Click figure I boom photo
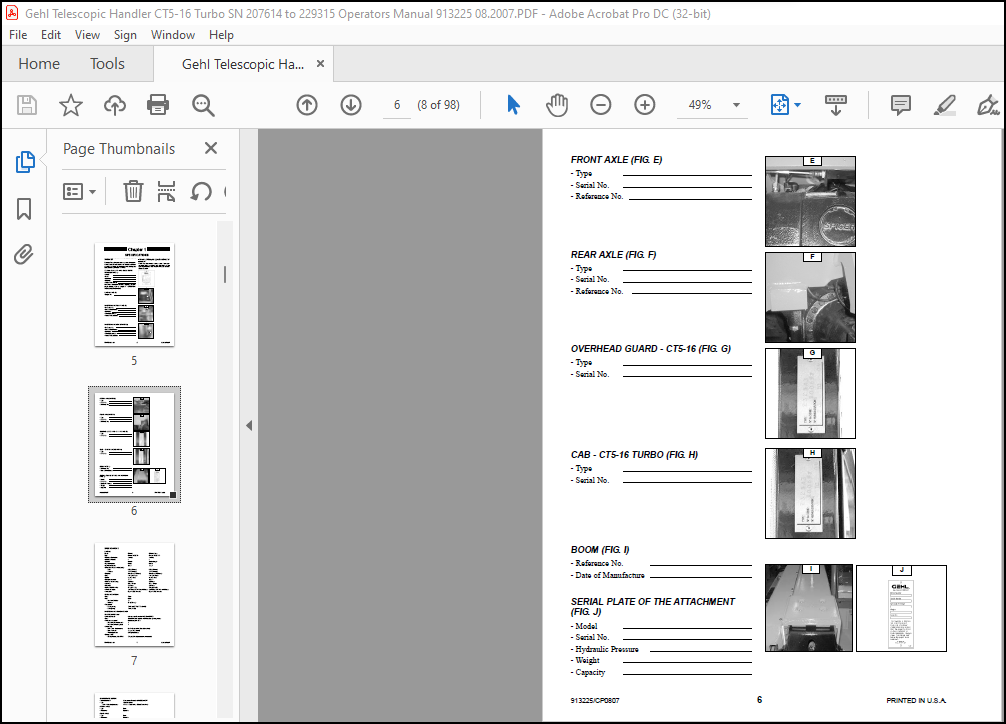Image resolution: width=1006 pixels, height=724 pixels. tap(809, 608)
